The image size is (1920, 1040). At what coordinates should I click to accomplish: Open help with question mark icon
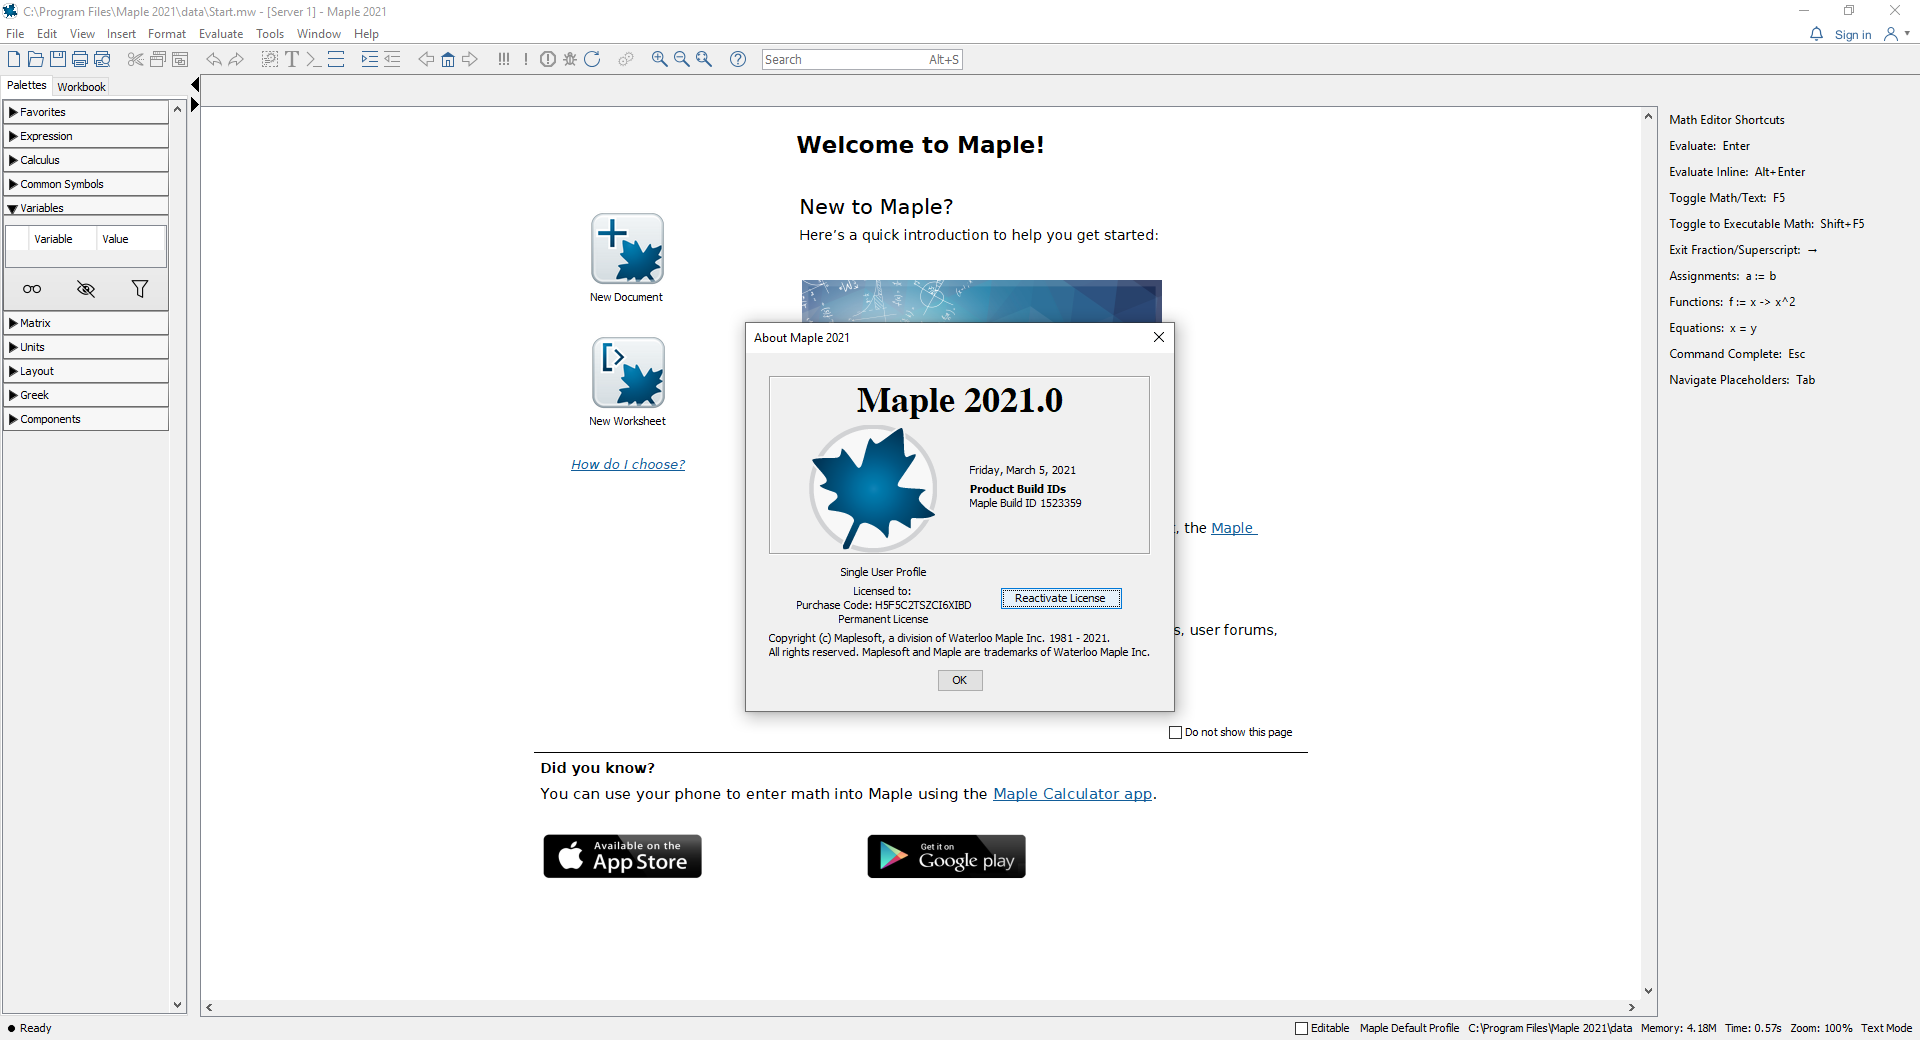coord(738,59)
